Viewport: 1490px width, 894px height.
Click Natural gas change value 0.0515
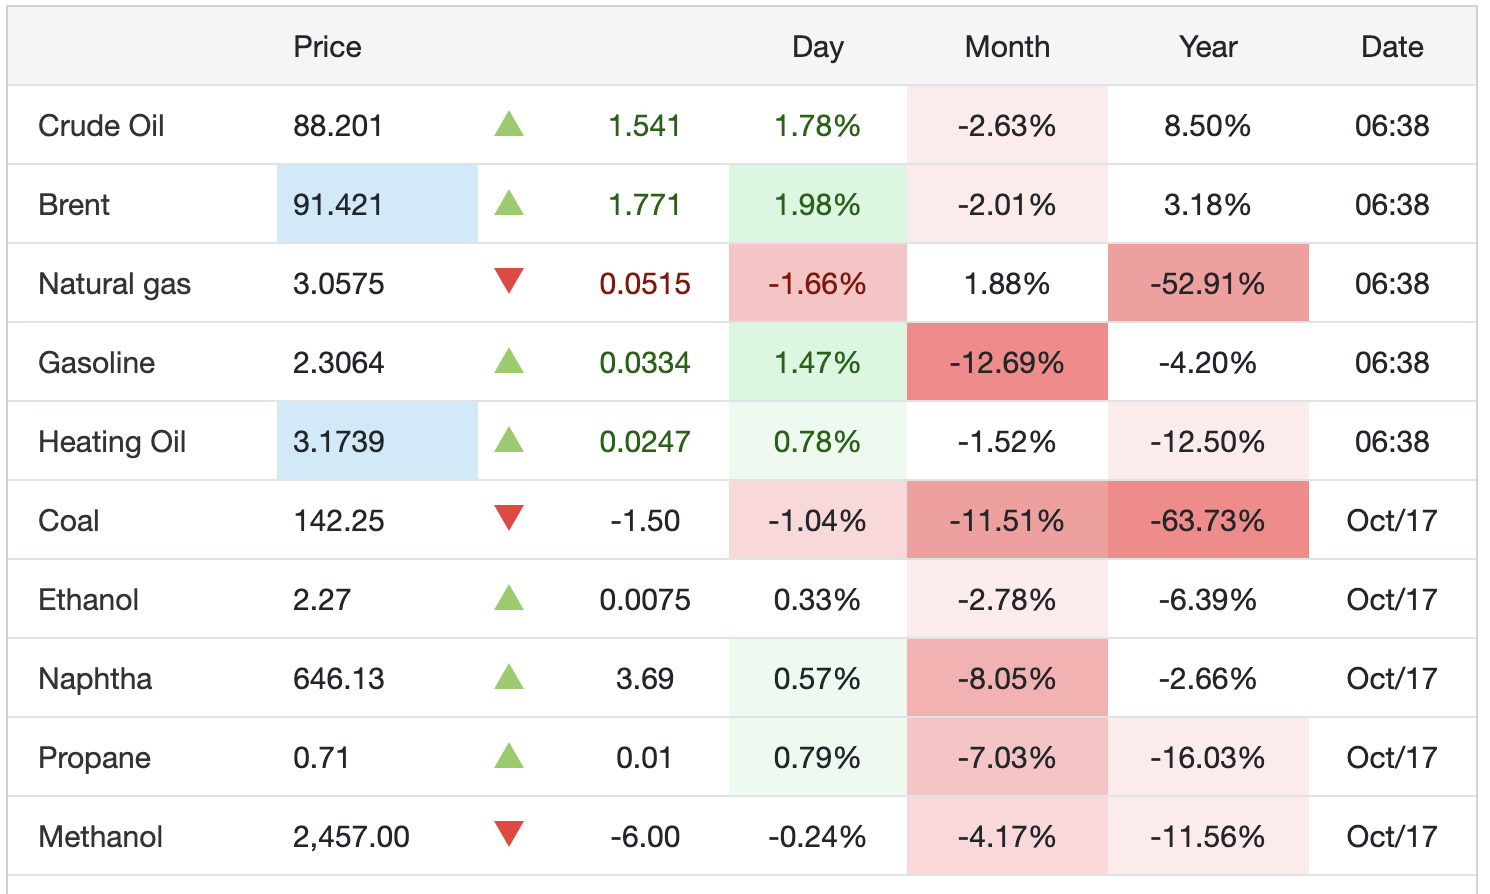[645, 284]
